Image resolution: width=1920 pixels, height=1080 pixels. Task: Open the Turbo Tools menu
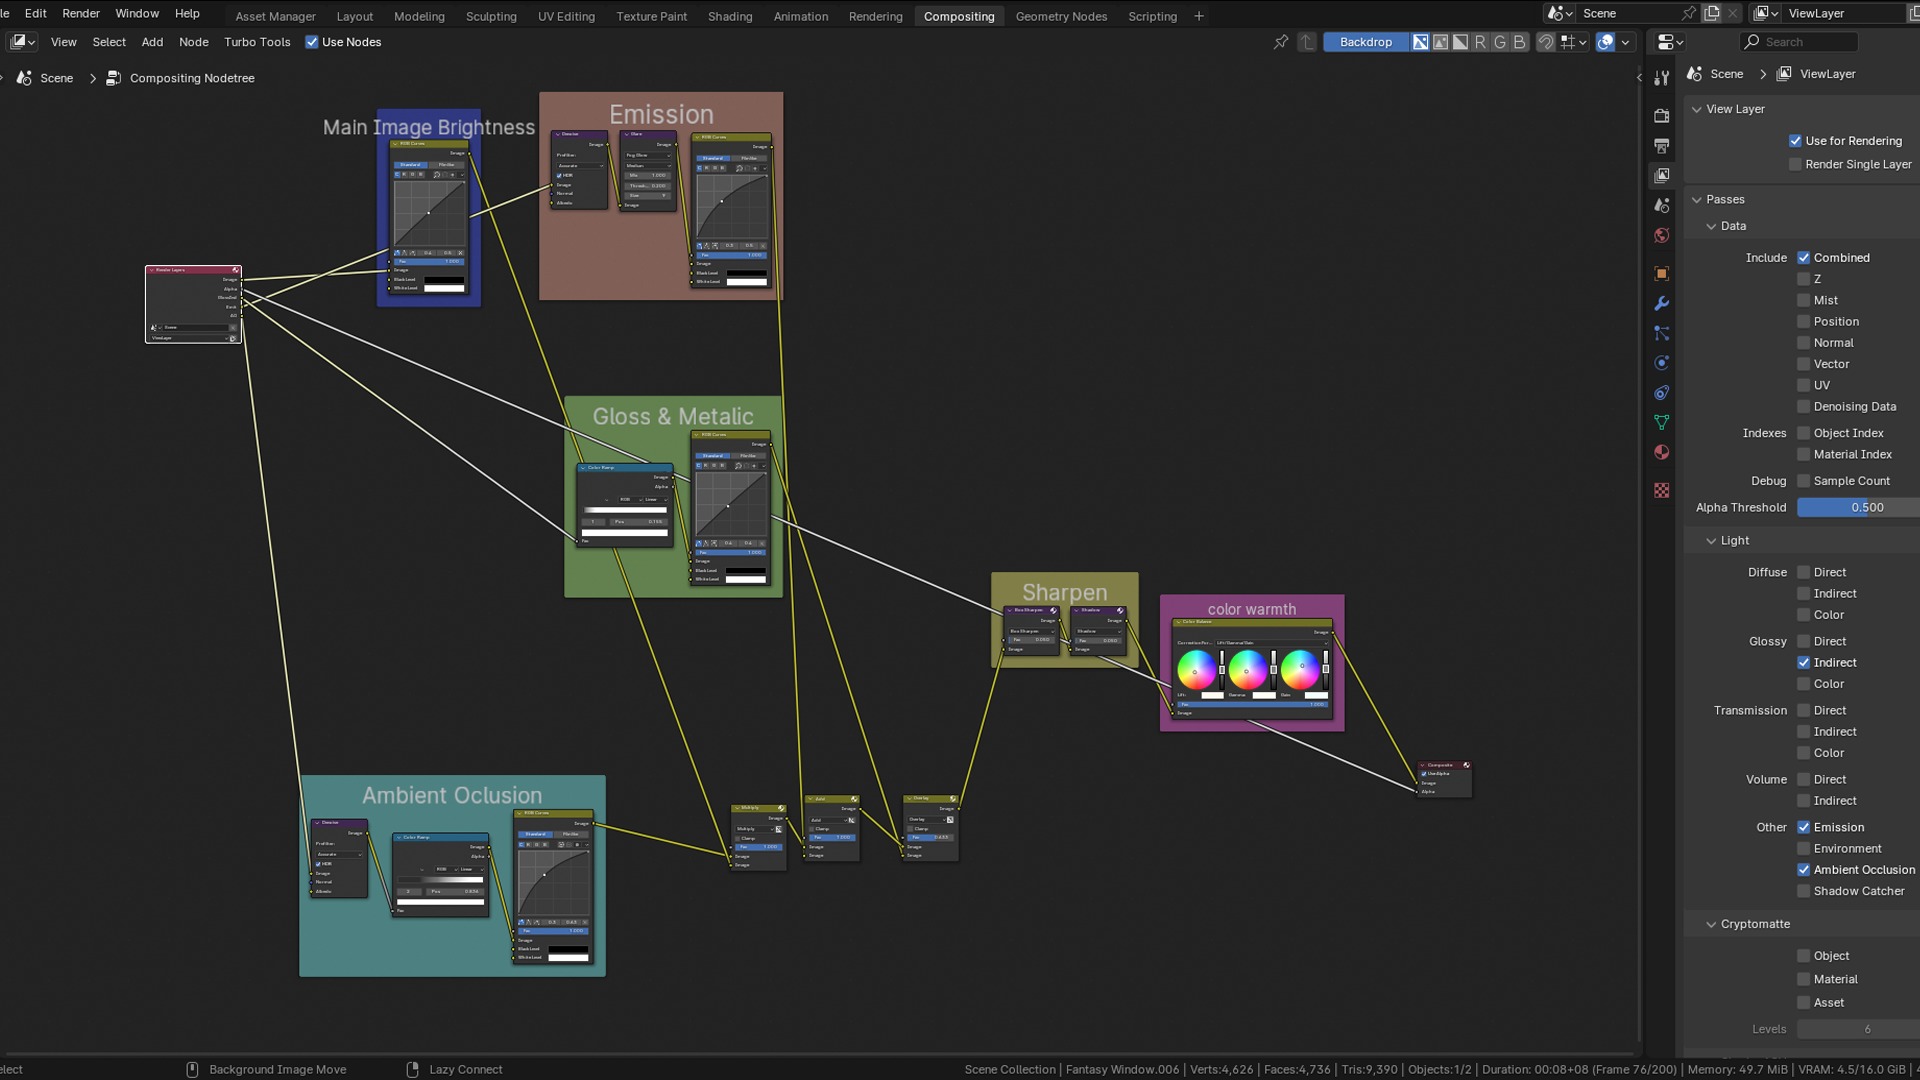[256, 42]
